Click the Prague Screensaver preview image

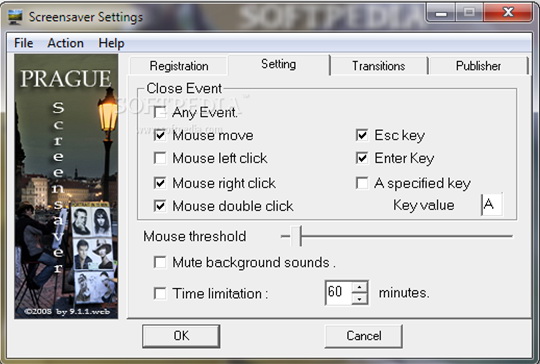66,186
